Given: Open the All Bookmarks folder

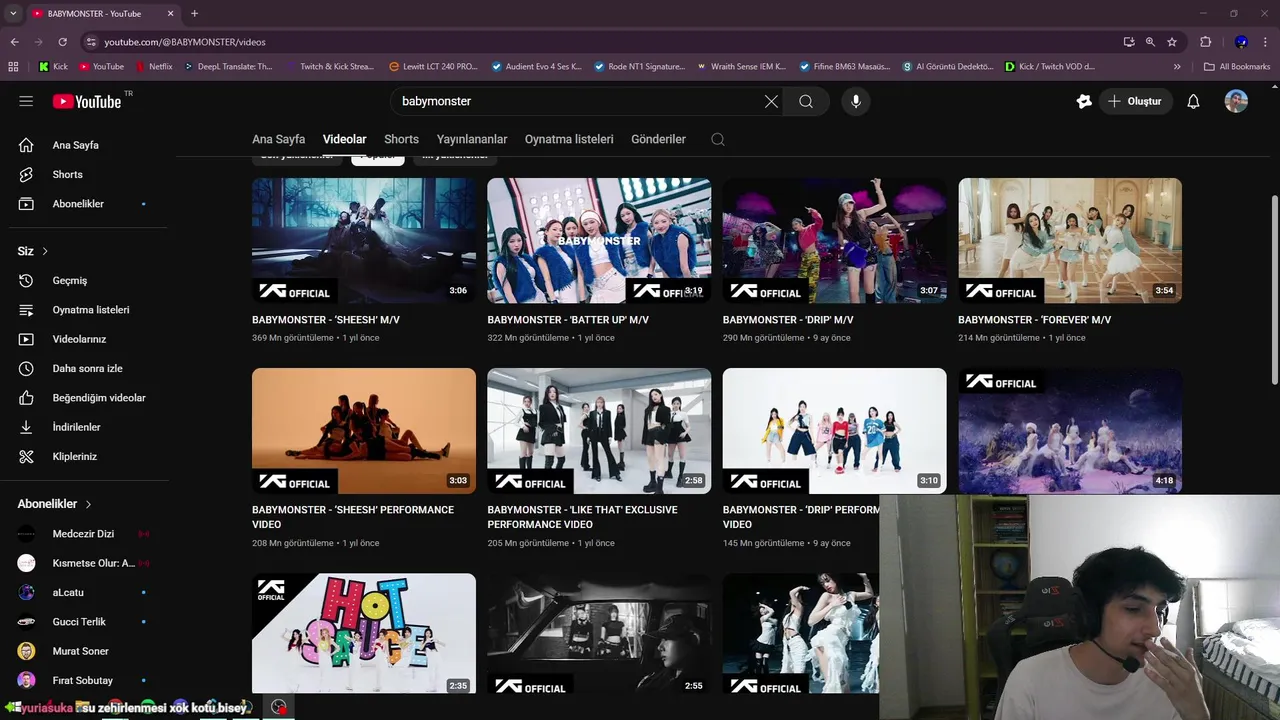Looking at the screenshot, I should click(1237, 67).
